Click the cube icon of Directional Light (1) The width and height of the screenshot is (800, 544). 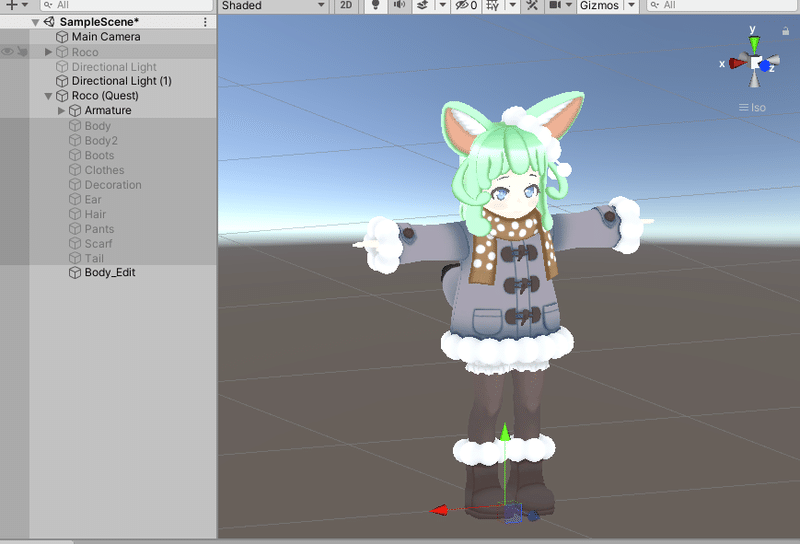coord(62,81)
